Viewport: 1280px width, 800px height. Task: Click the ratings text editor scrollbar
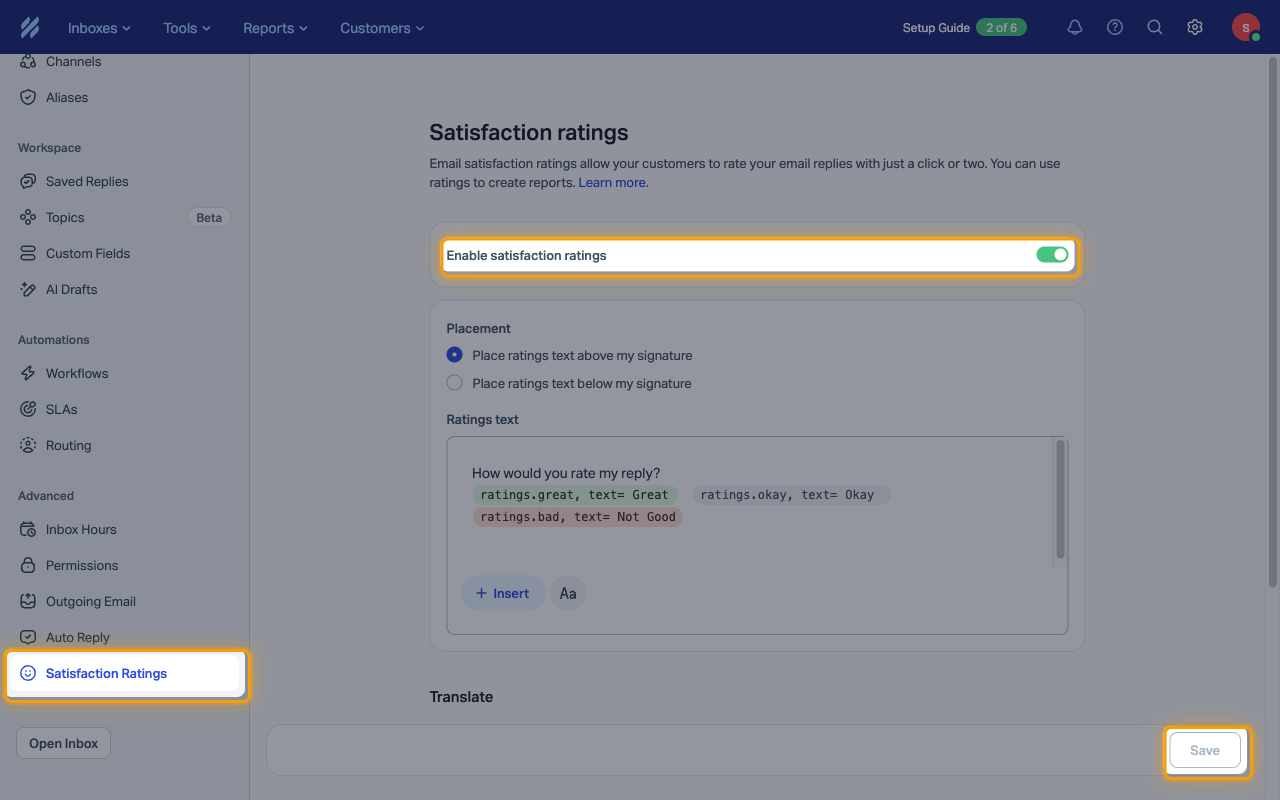pyautogui.click(x=1060, y=500)
